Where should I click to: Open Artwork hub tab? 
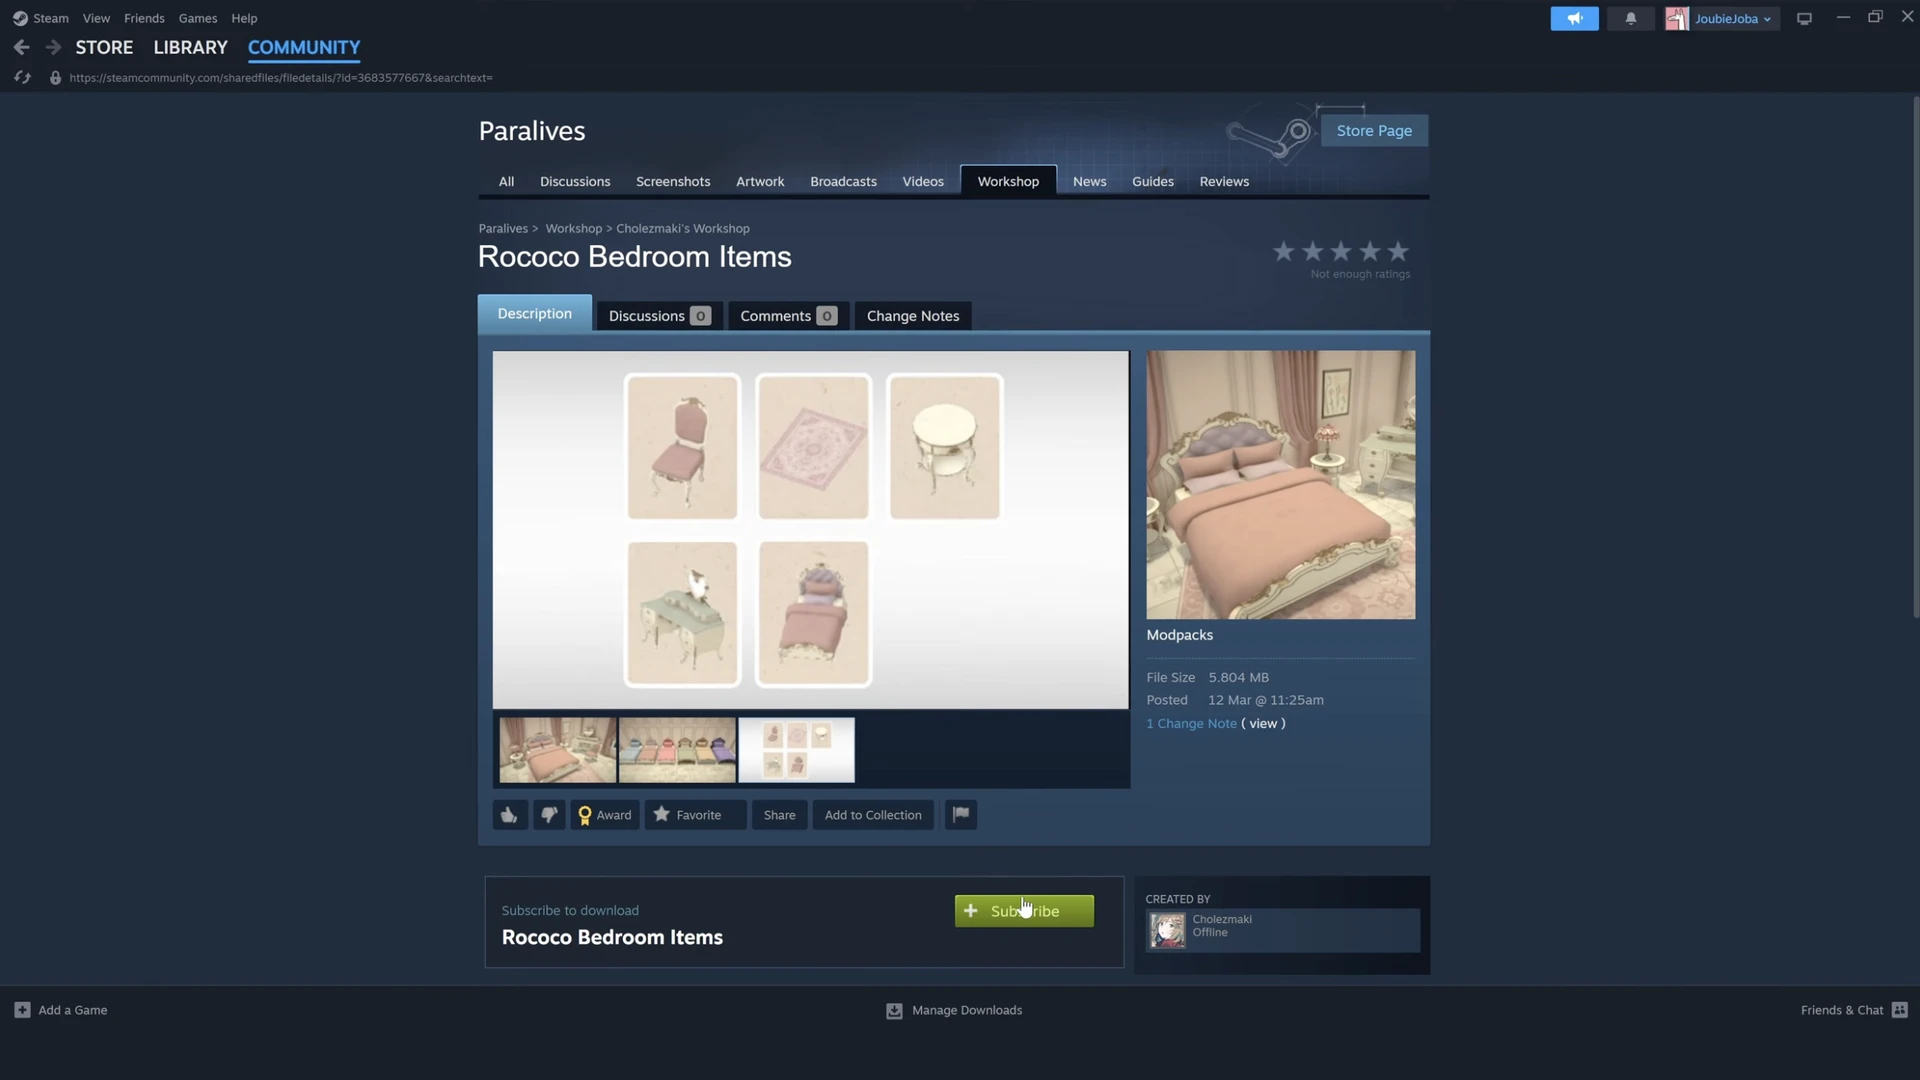point(760,181)
